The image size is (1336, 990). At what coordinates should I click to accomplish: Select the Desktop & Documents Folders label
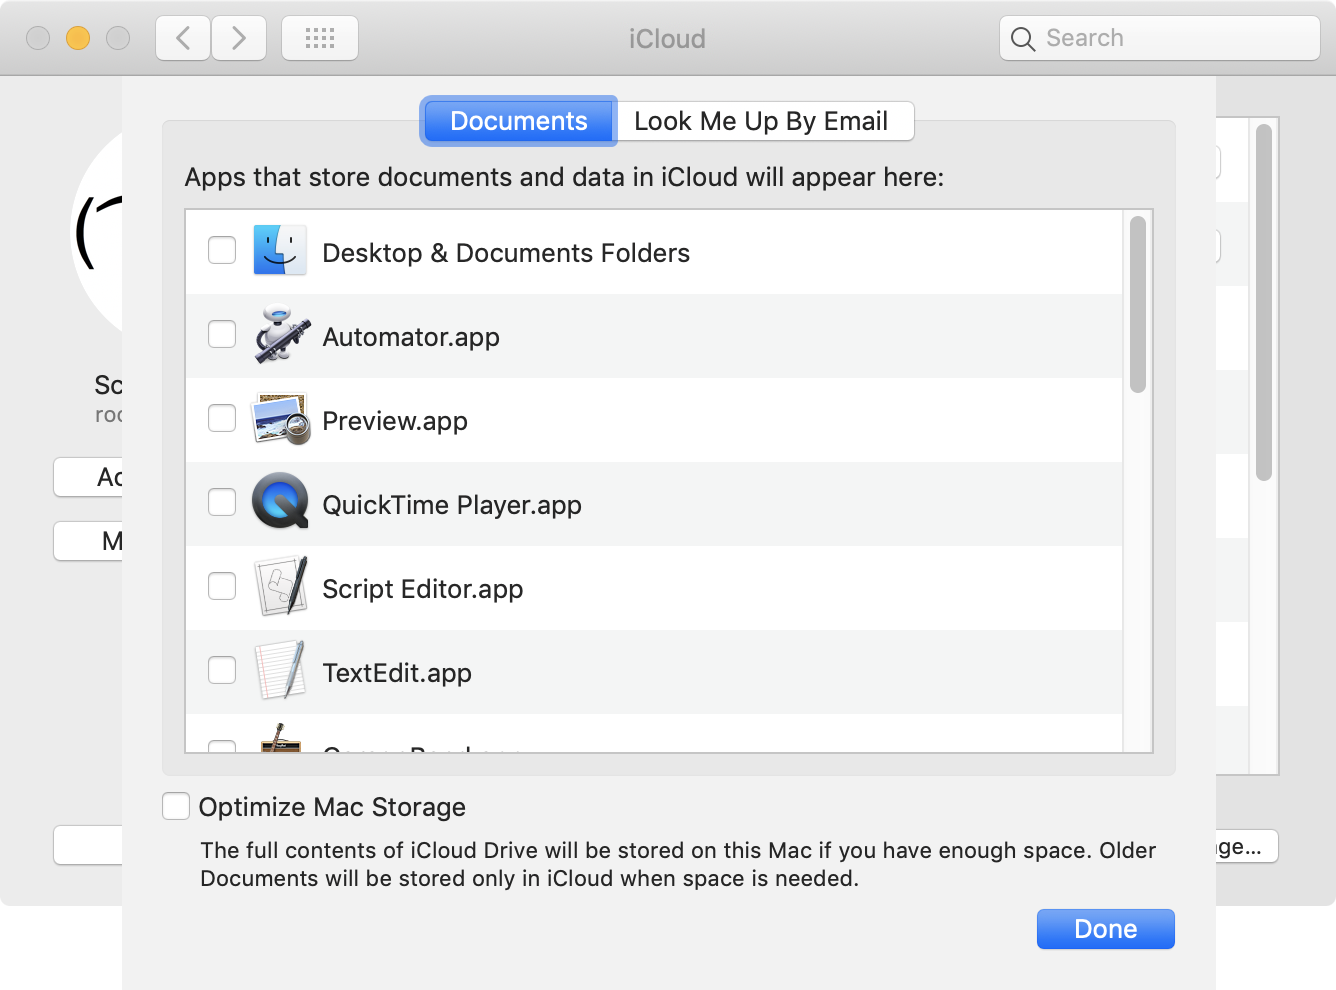point(506,253)
